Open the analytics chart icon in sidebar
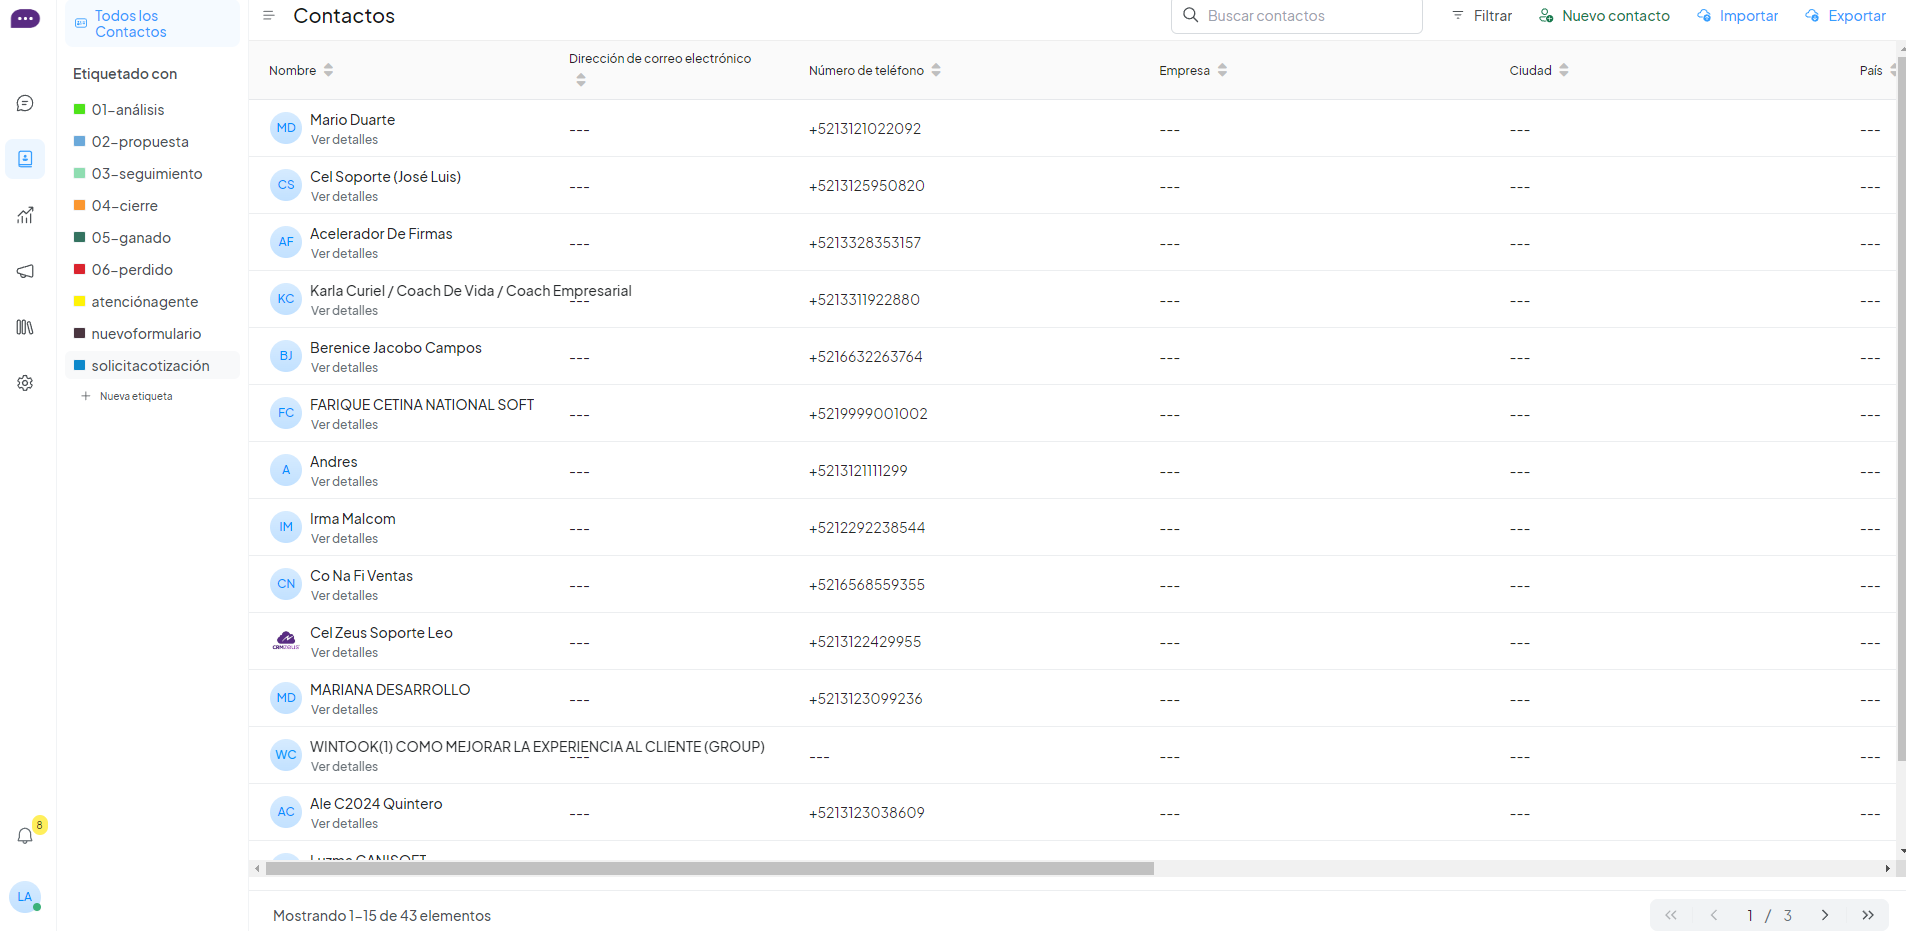This screenshot has width=1906, height=931. [25, 215]
